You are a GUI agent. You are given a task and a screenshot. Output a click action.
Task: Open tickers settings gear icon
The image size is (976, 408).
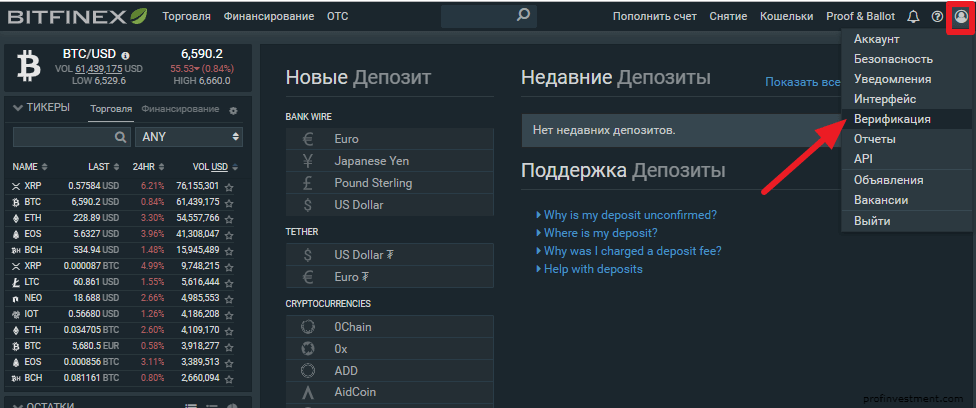point(233,110)
